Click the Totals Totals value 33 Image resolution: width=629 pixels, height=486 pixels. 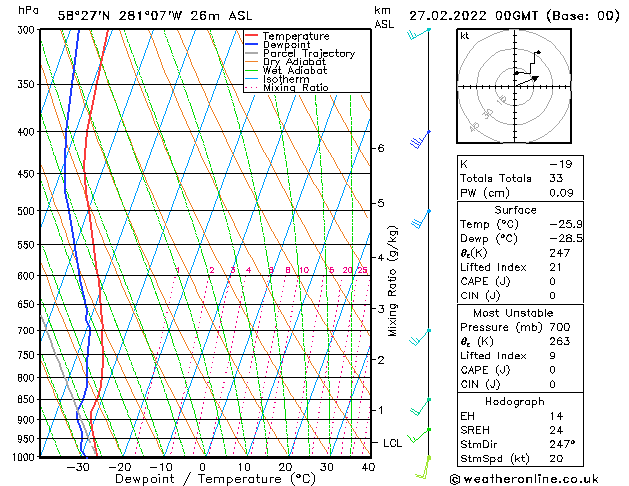pos(556,178)
